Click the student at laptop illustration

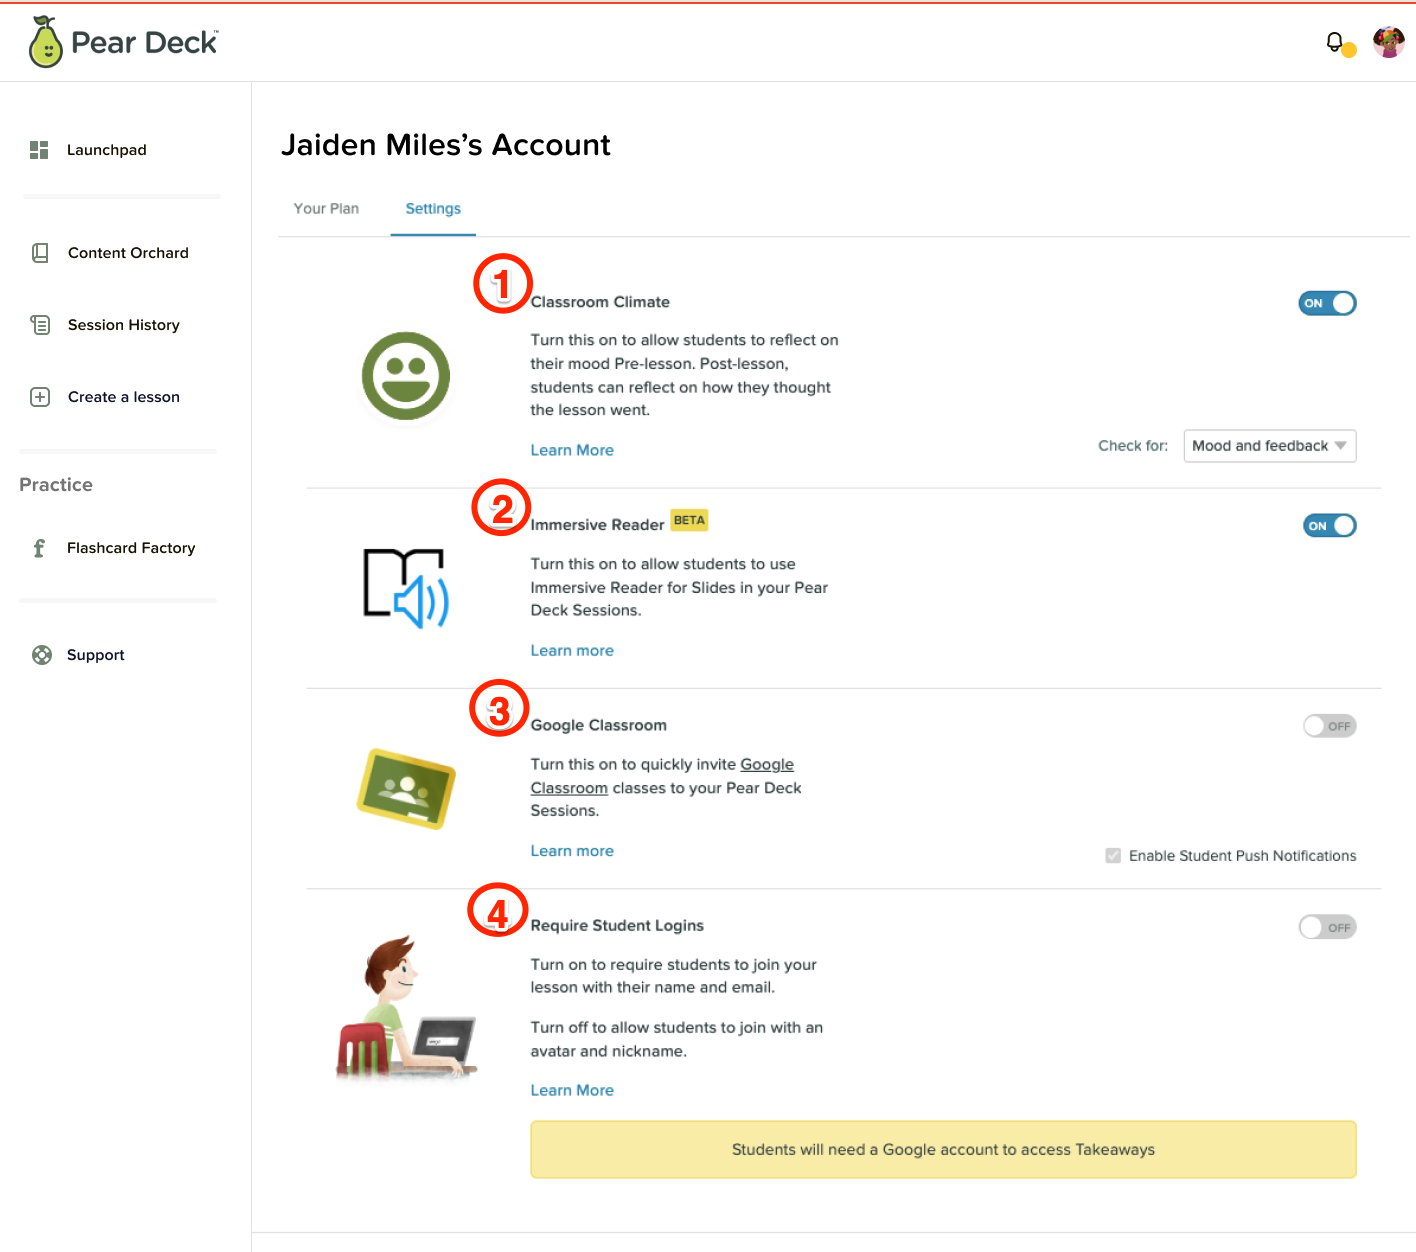(406, 1007)
